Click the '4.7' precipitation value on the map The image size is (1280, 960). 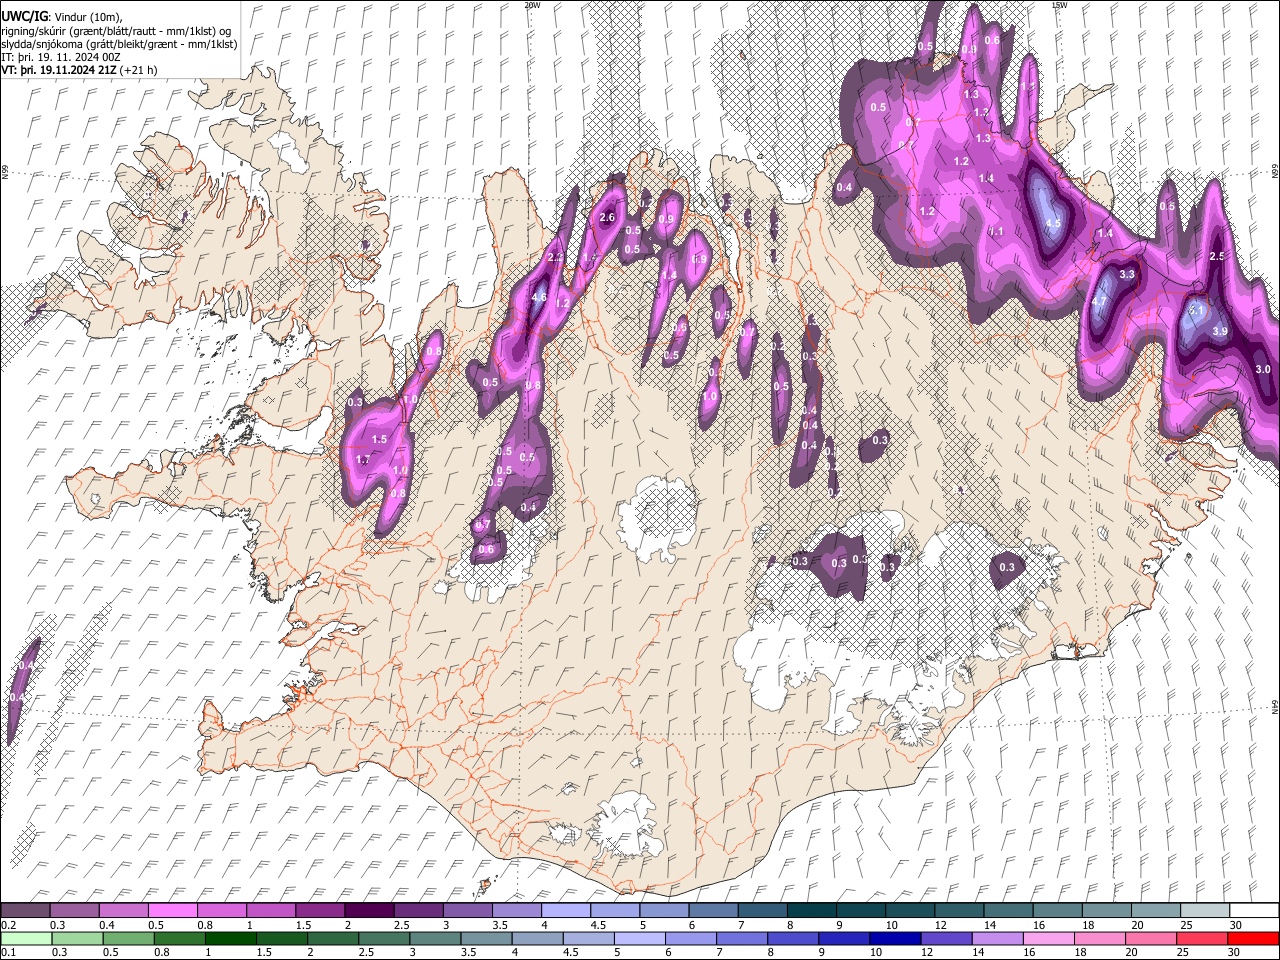1100,301
